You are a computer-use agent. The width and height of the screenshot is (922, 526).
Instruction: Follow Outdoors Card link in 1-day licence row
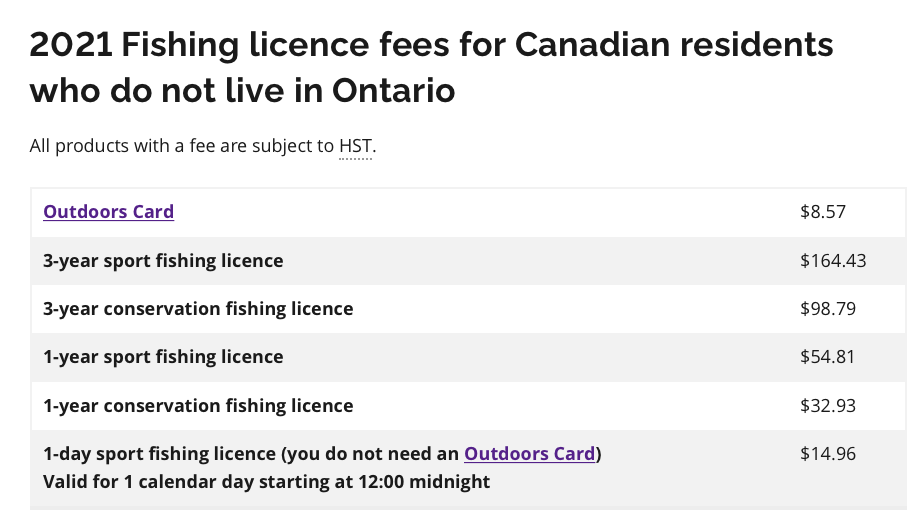[529, 454]
